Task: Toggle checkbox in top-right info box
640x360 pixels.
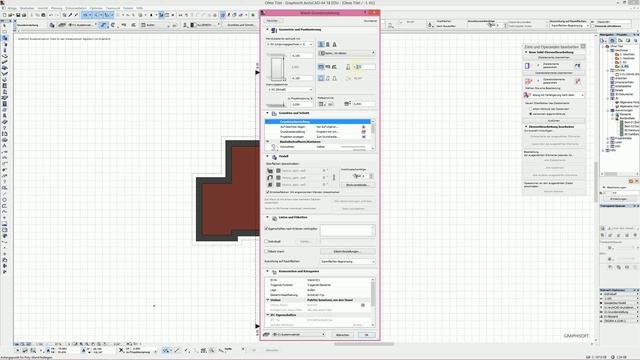Action: tap(593, 26)
